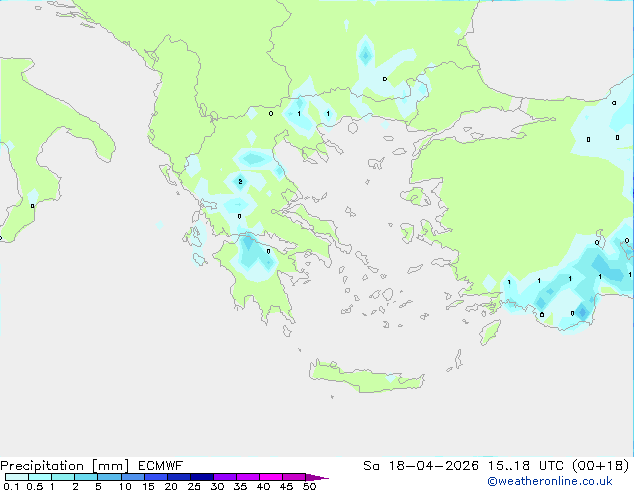This screenshot has width=634, height=490.
Task: Click the '[mm]' unit label
Action: [110, 466]
